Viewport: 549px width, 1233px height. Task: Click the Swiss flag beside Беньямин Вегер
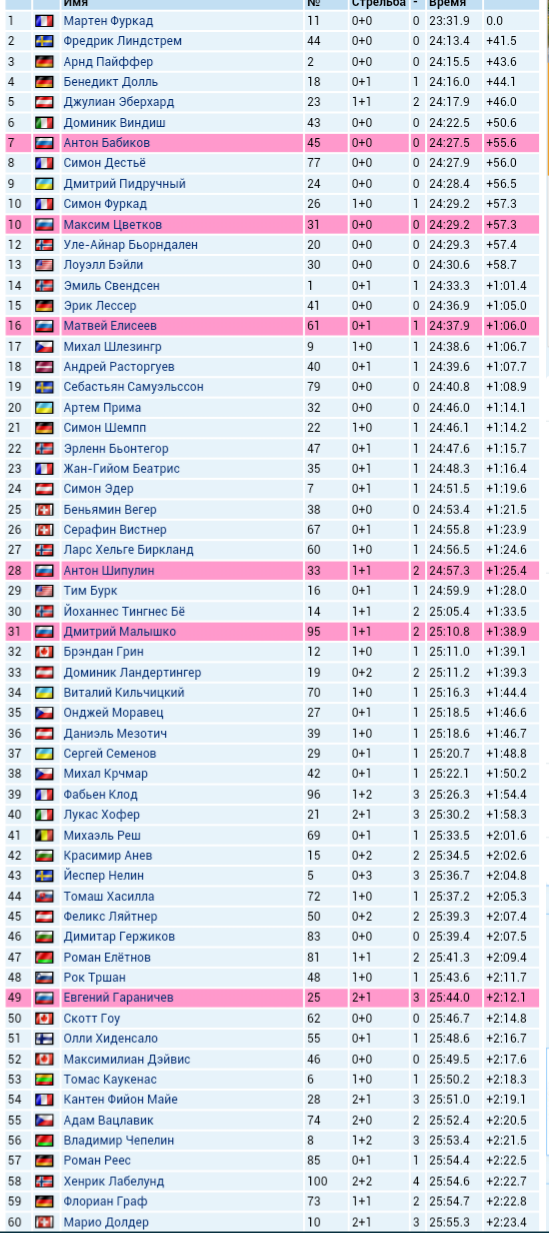pos(44,509)
